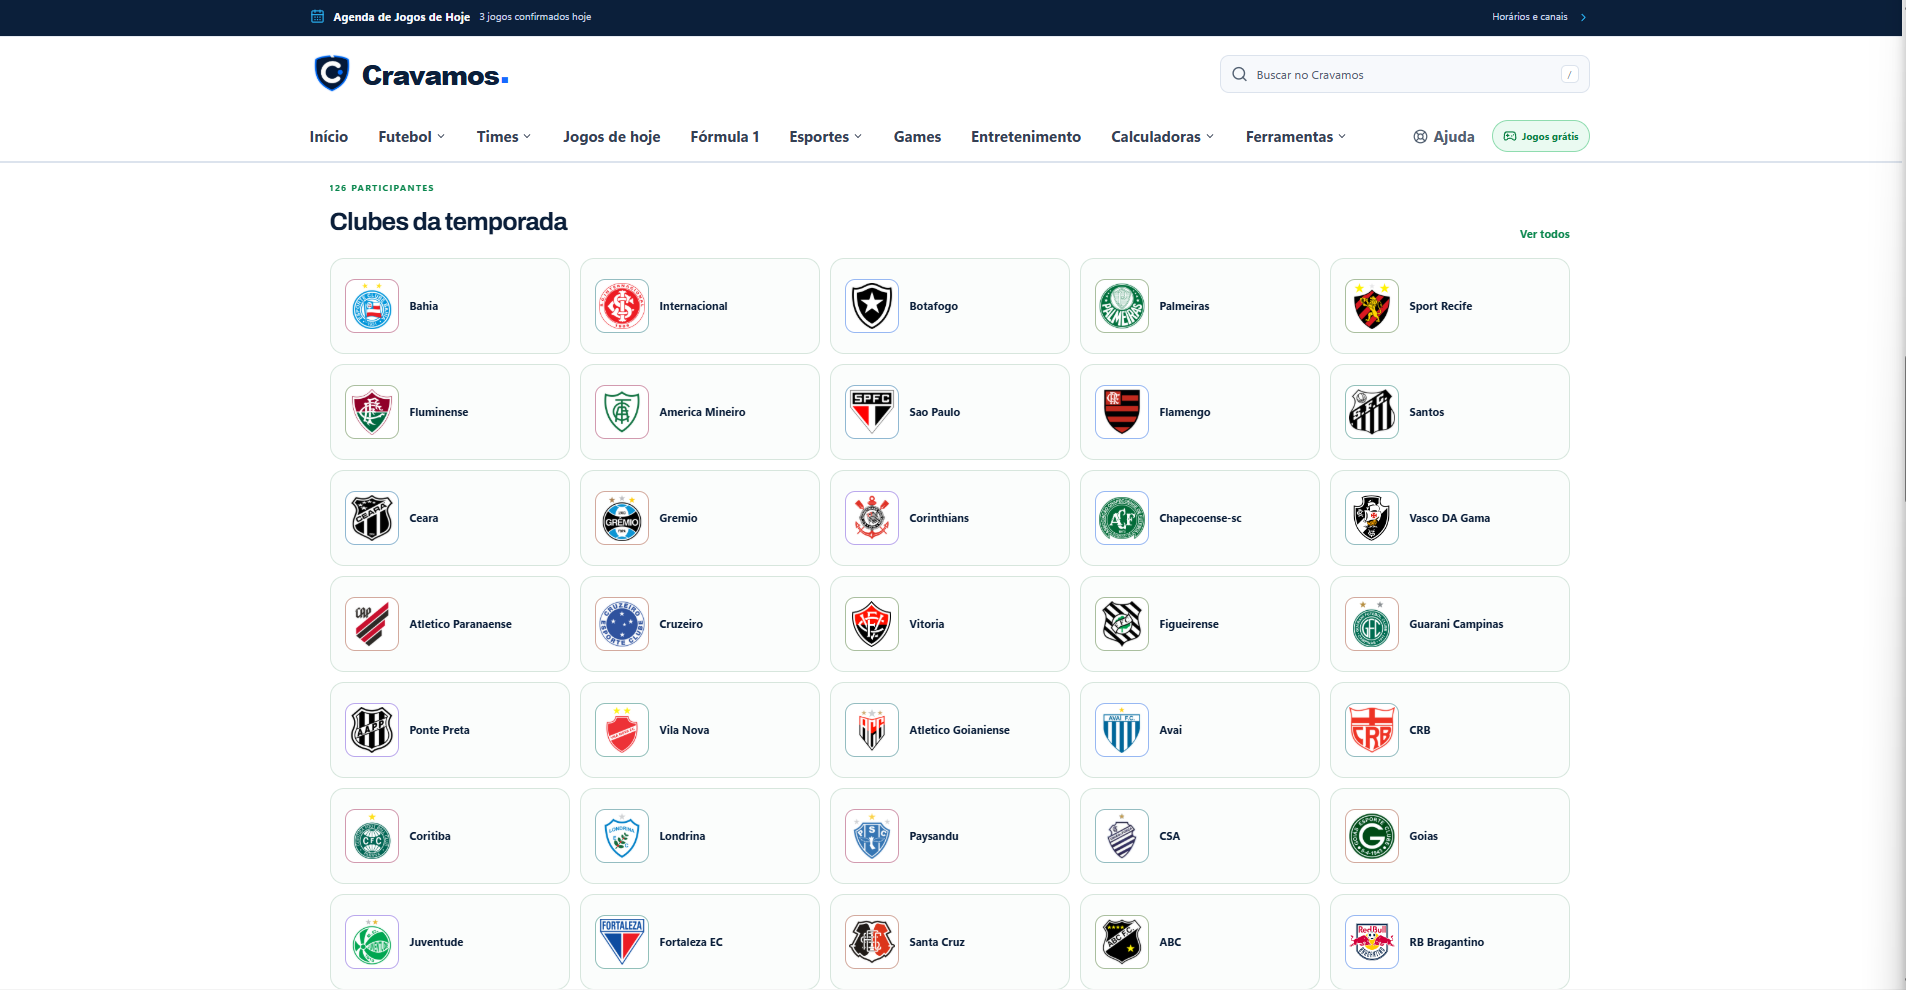Click the Internacional club crest
The width and height of the screenshot is (1906, 990).
point(622,306)
